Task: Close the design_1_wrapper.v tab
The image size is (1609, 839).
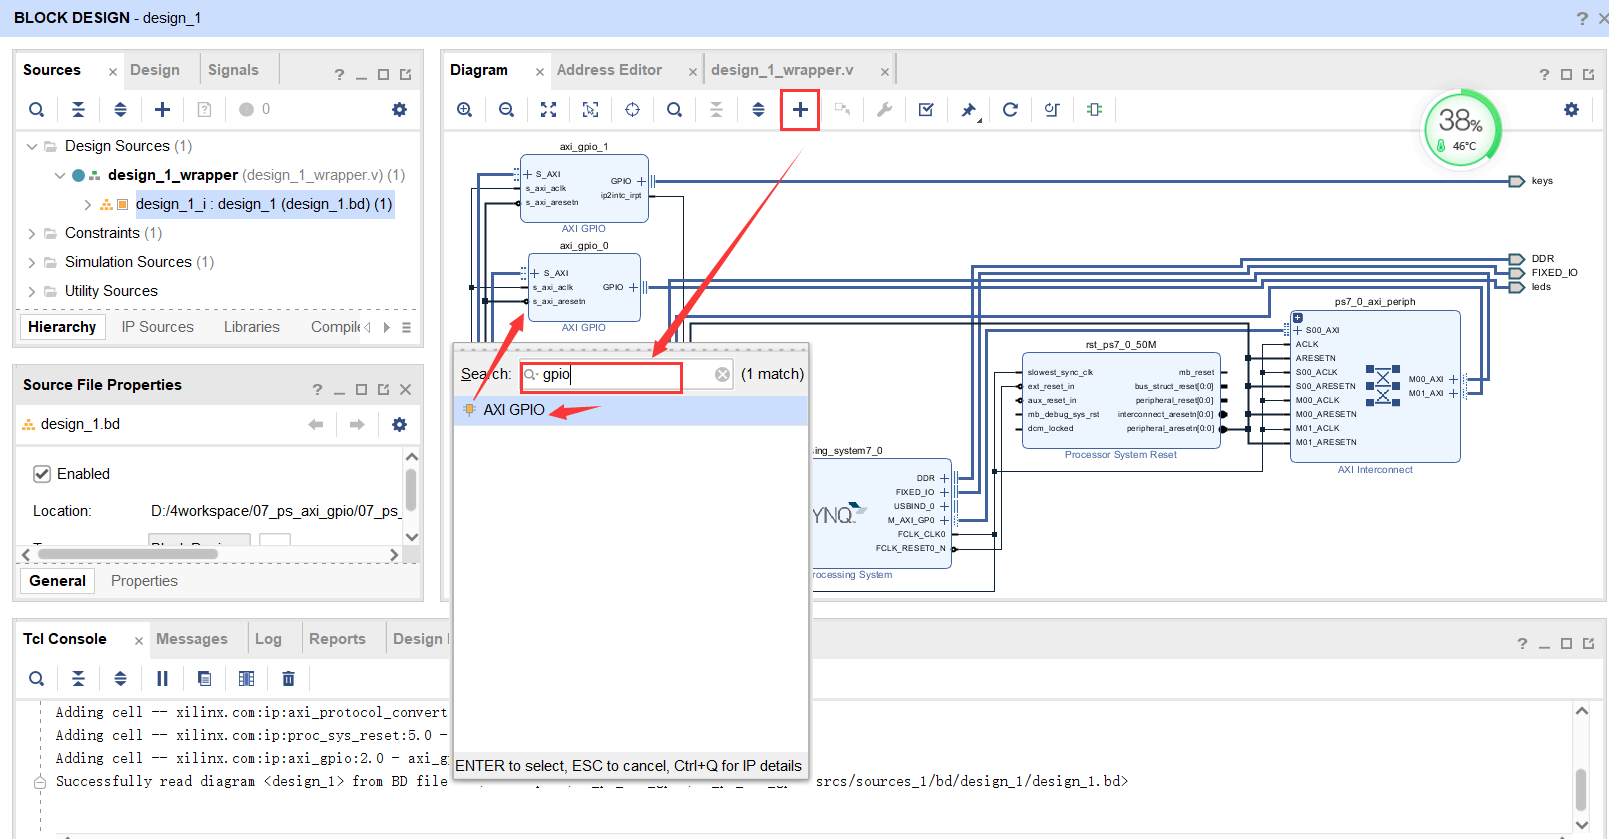Action: click(x=885, y=72)
